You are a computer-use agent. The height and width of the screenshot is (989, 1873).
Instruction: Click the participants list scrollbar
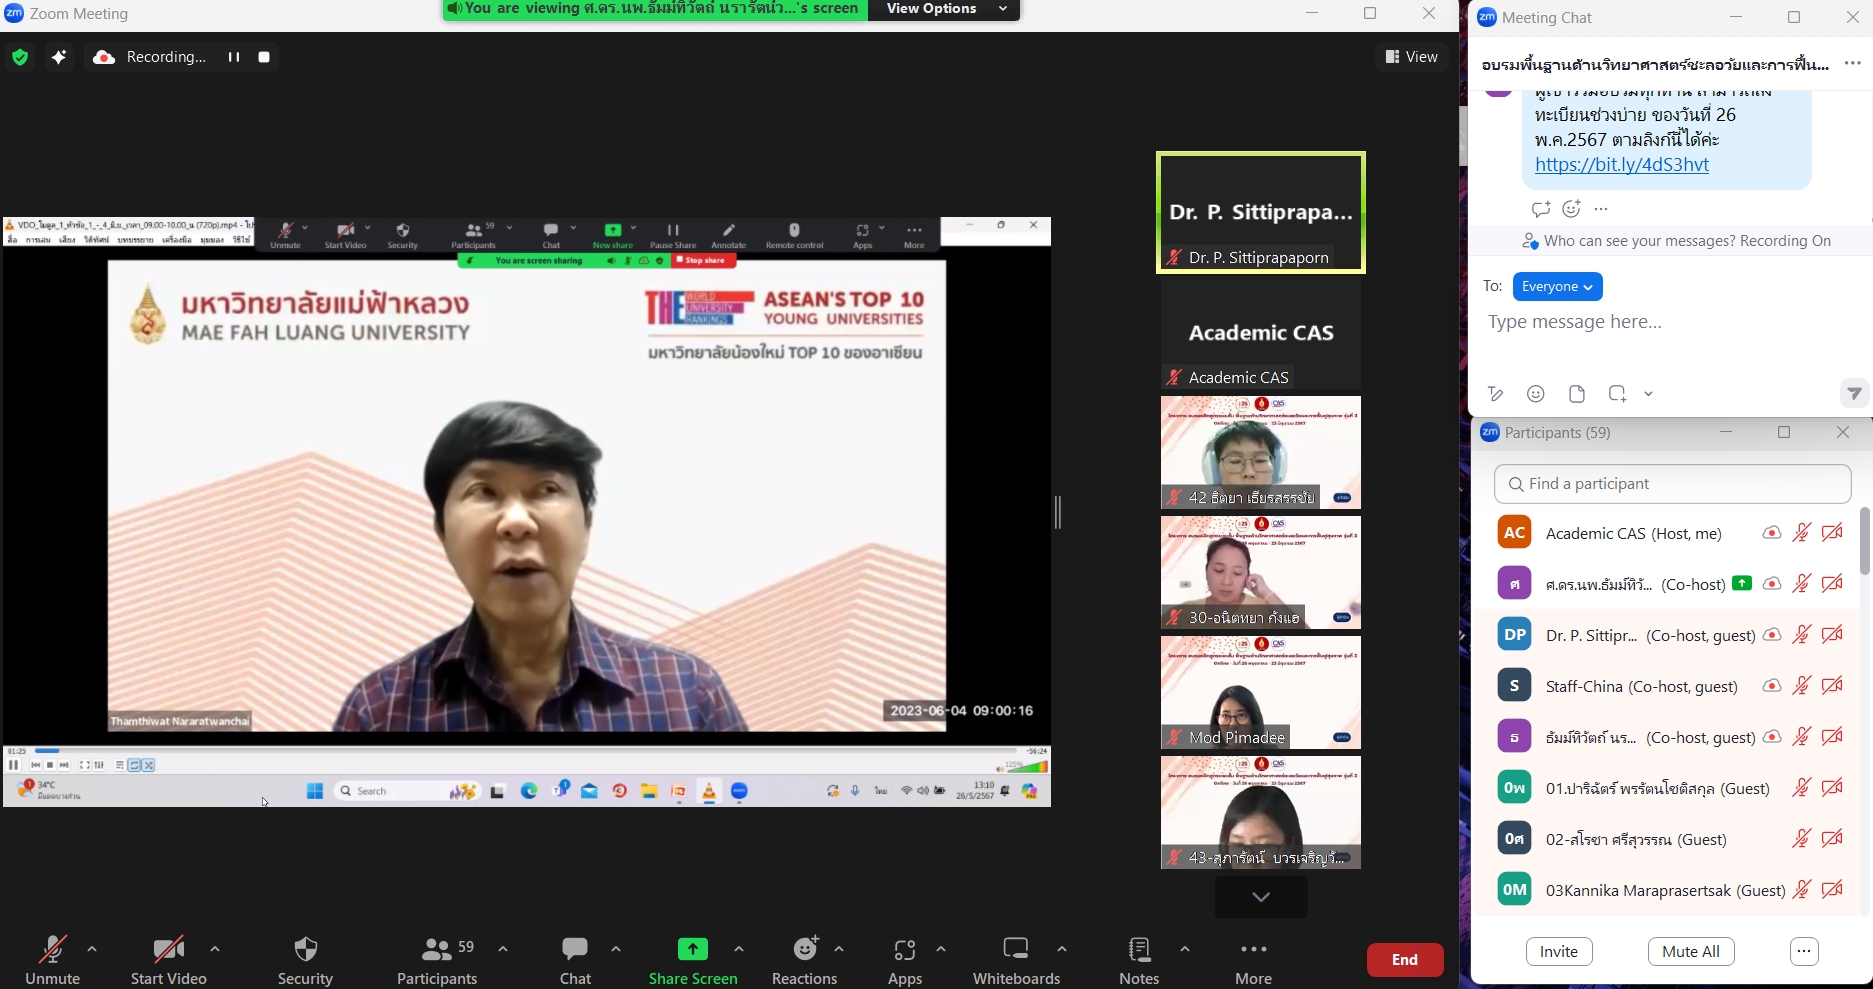click(1864, 541)
